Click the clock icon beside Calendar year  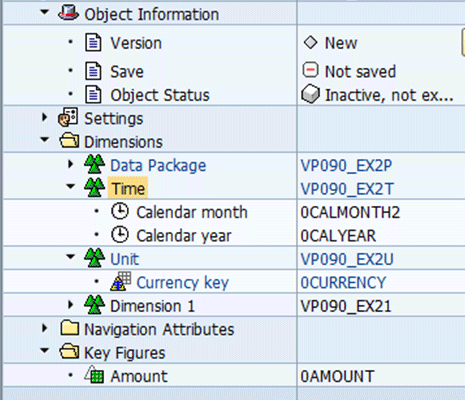click(x=120, y=235)
